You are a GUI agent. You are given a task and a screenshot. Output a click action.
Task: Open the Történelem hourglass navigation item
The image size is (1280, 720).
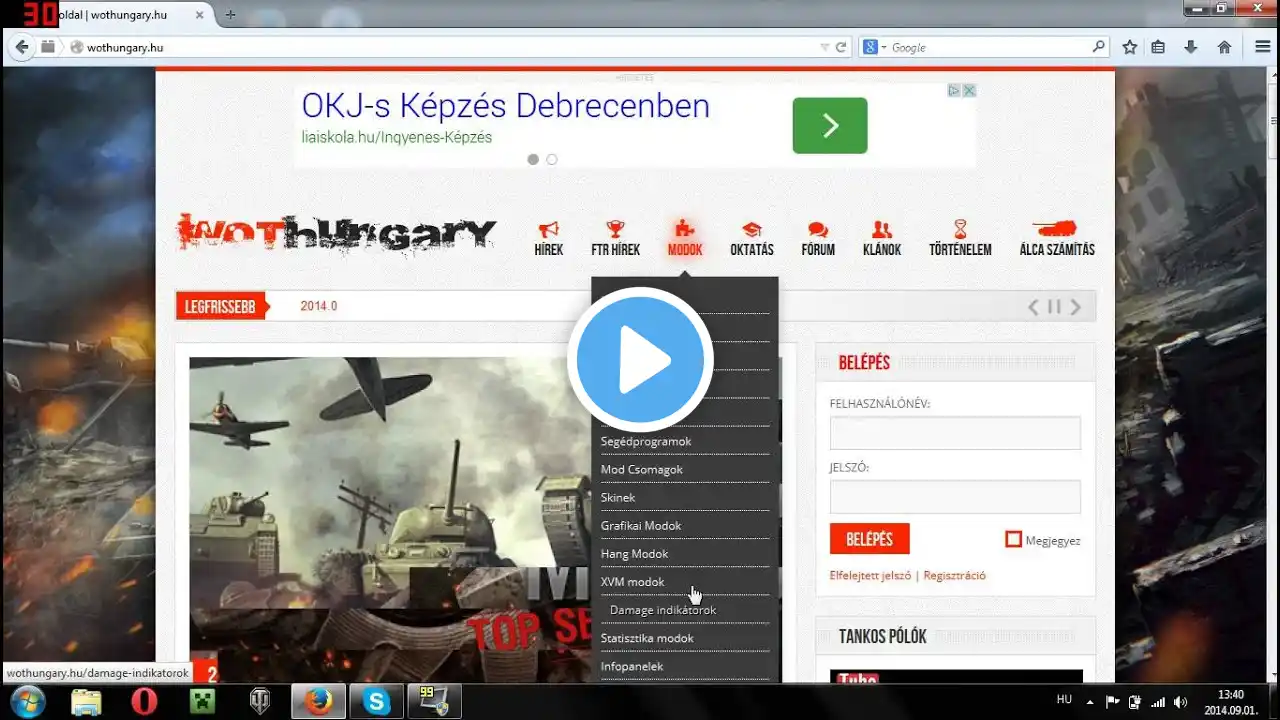click(960, 238)
